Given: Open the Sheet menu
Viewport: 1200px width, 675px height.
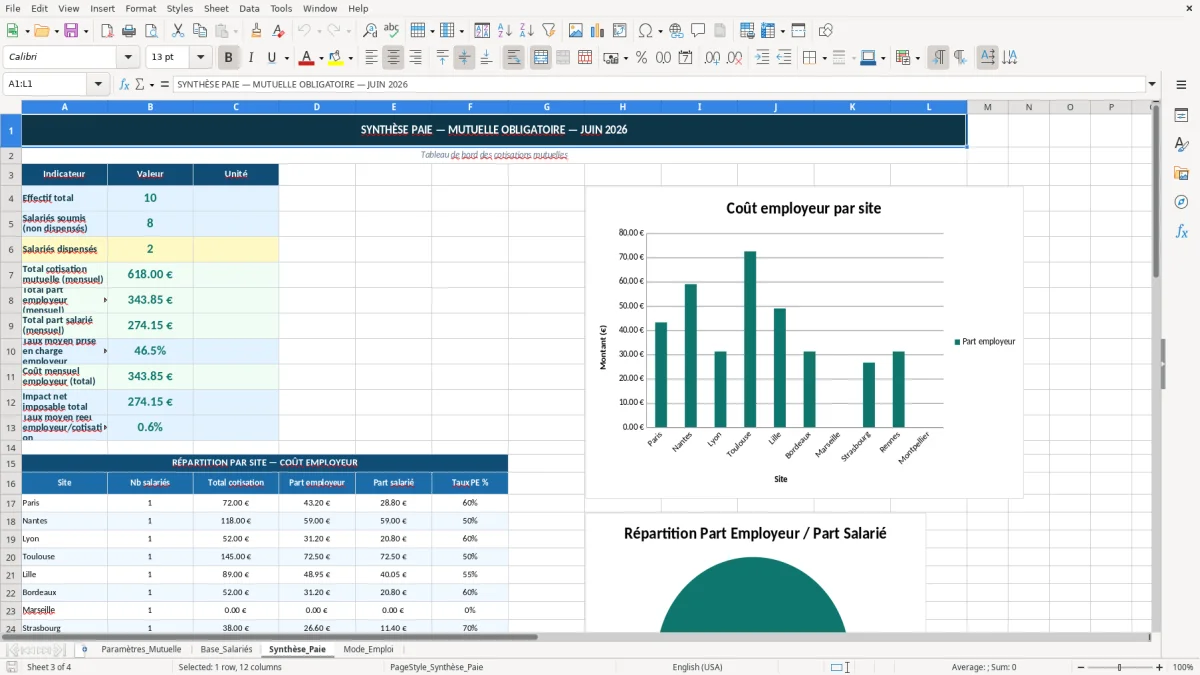Looking at the screenshot, I should click(216, 8).
